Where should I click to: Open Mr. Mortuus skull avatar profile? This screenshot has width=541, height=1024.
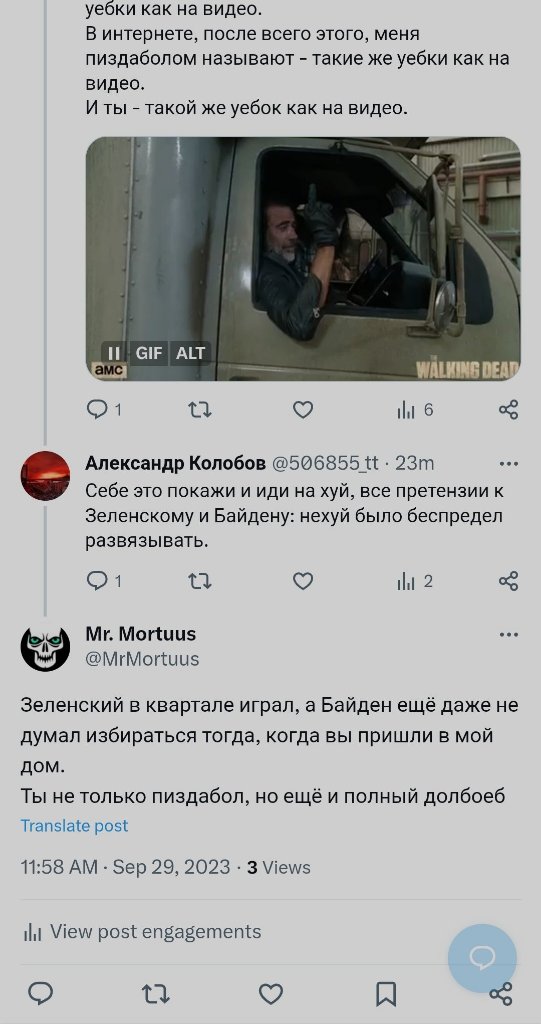45,648
